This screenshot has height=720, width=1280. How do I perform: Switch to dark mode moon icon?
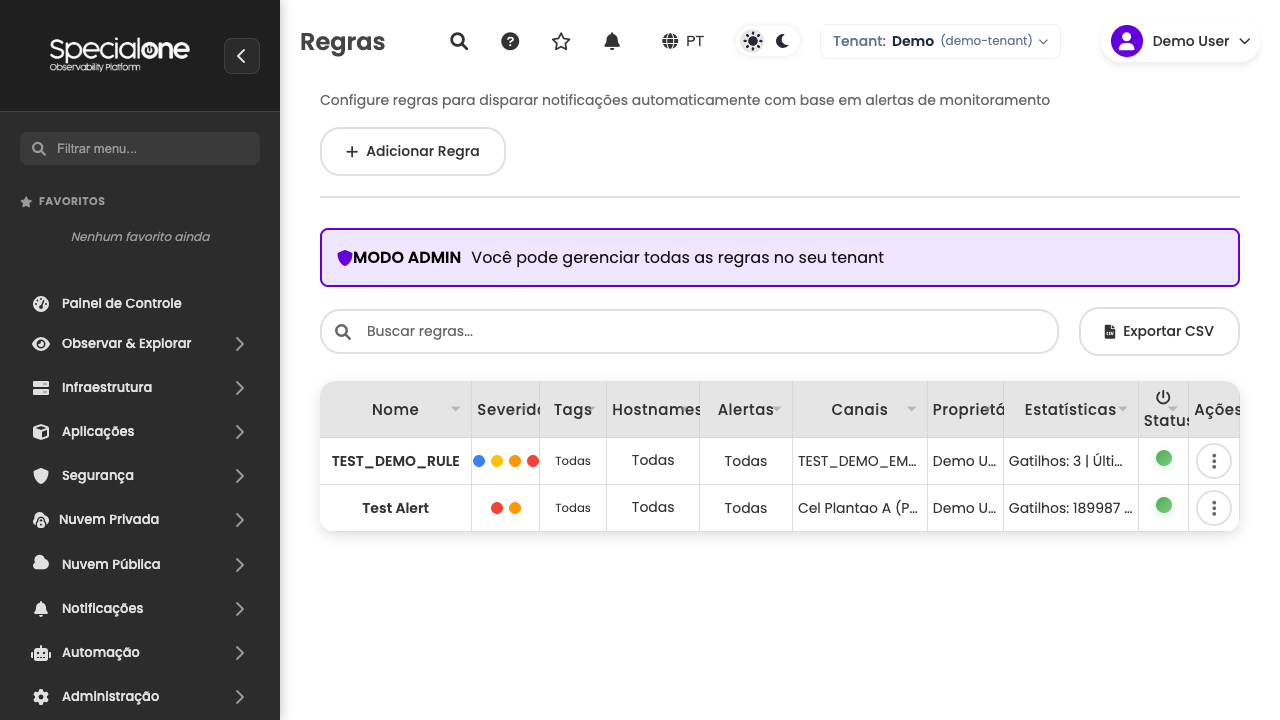tap(783, 41)
